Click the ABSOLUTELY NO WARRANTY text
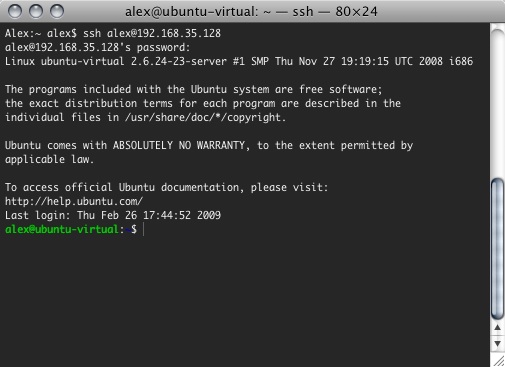 coord(179,145)
